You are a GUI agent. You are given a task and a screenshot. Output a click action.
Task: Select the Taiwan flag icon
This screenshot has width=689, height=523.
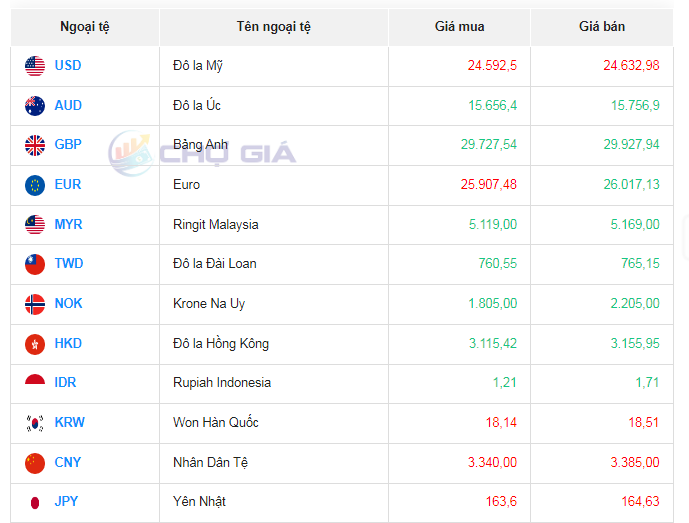coord(35,264)
